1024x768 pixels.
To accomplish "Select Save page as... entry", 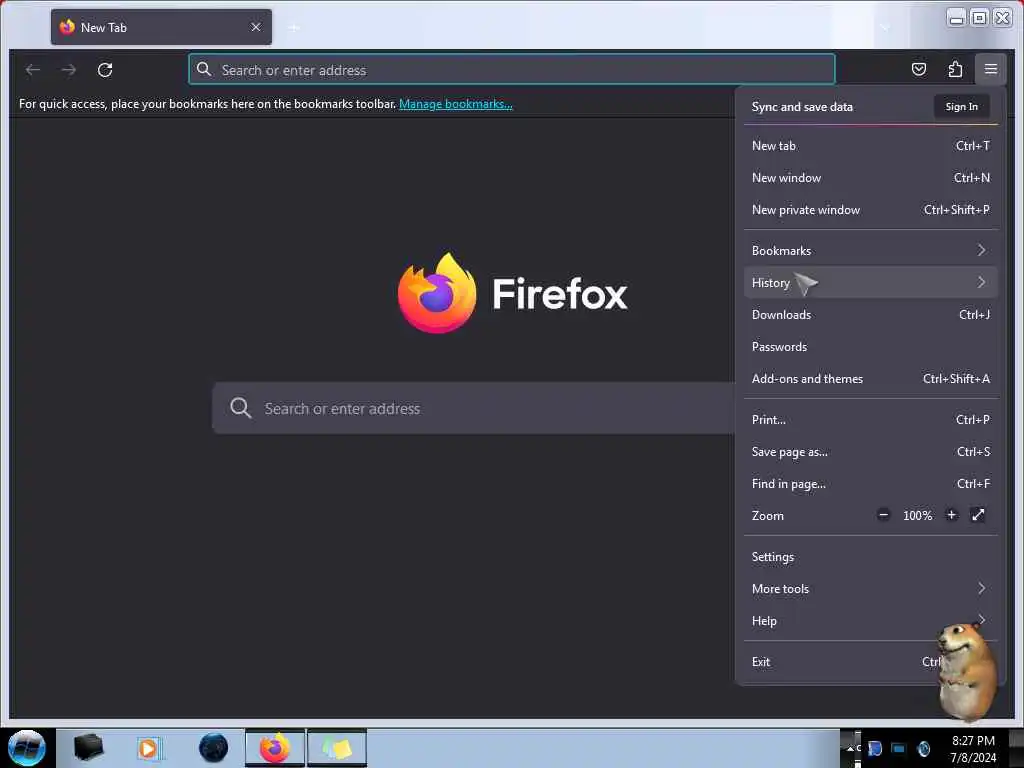I will pyautogui.click(x=871, y=452).
